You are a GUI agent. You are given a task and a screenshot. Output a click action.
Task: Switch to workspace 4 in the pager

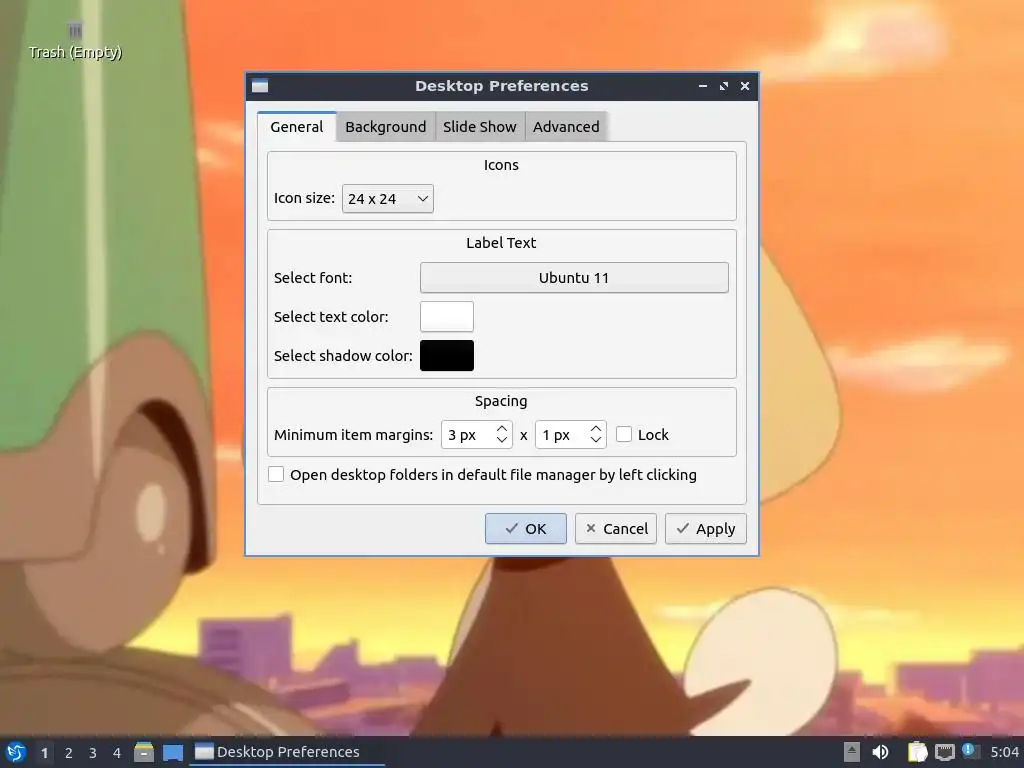tap(117, 753)
